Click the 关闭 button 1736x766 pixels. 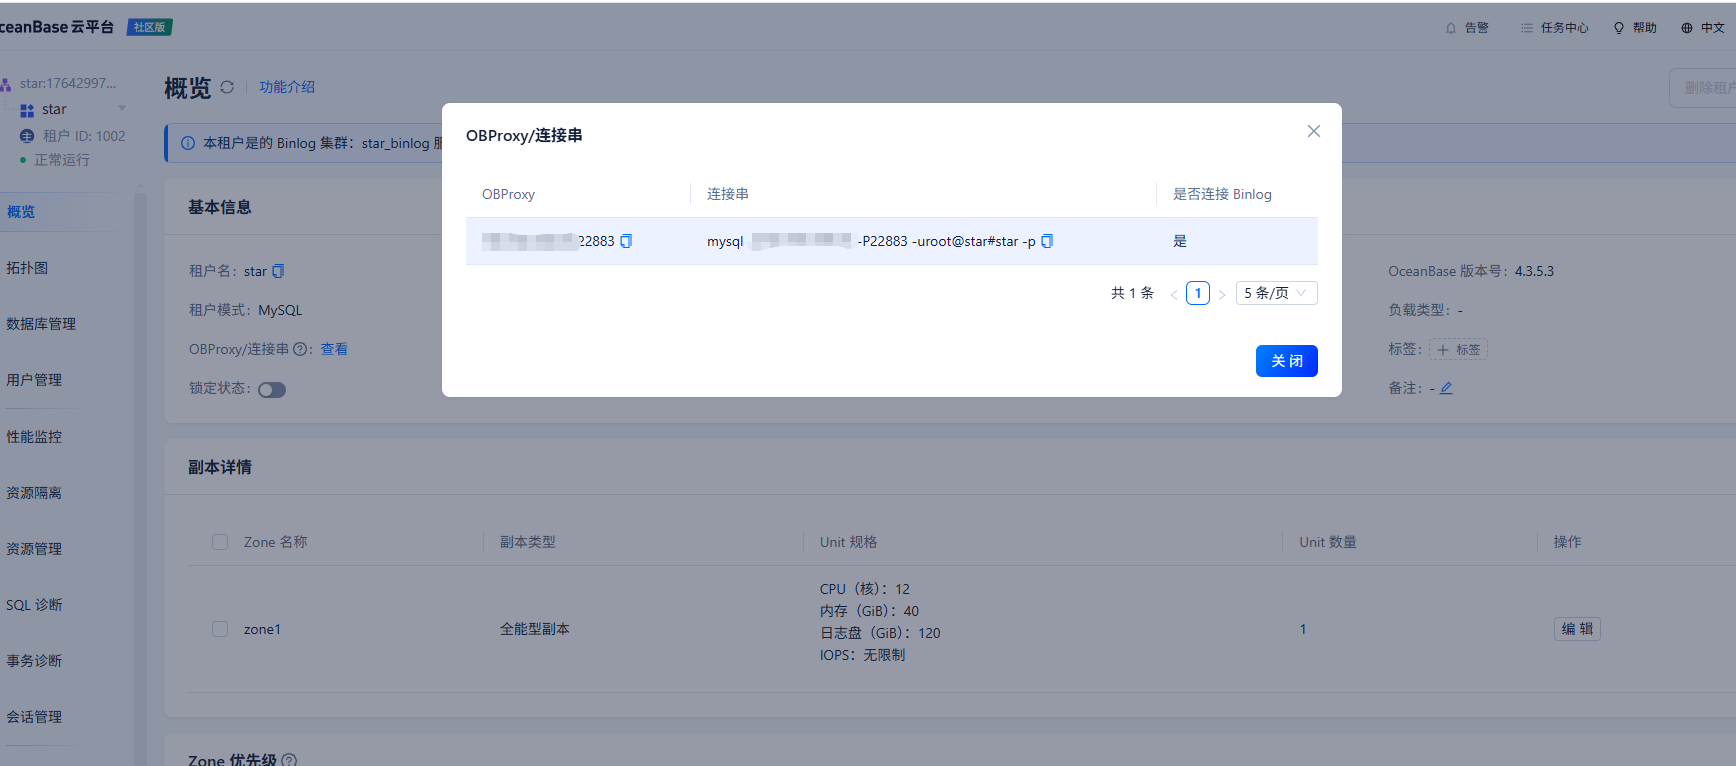pyautogui.click(x=1286, y=361)
